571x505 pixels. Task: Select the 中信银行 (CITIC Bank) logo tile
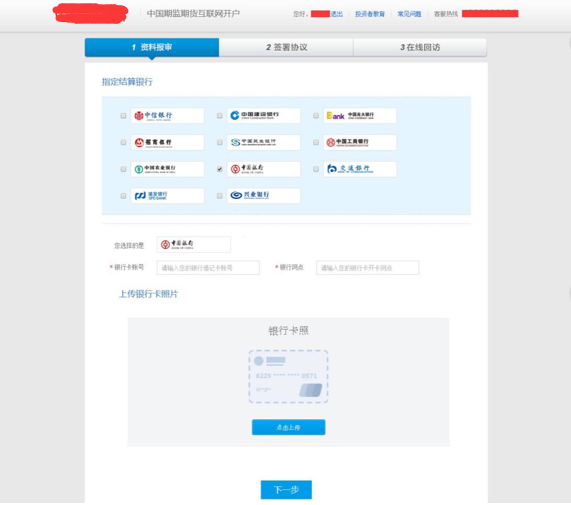(x=167, y=115)
